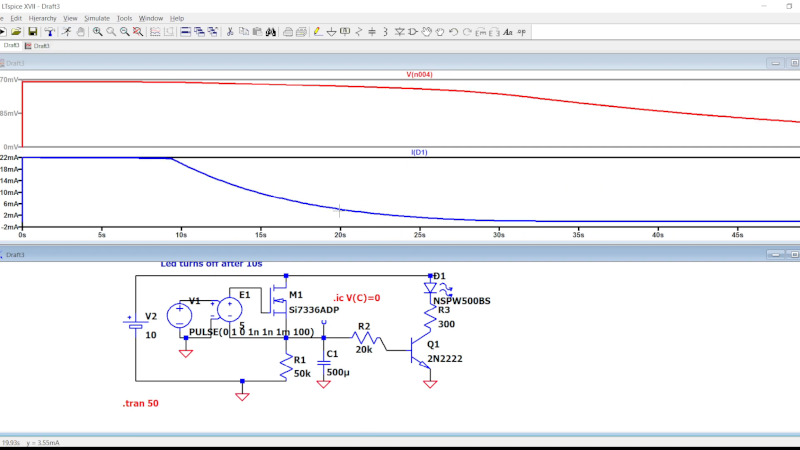Open the Hierarchy menu

[42, 18]
